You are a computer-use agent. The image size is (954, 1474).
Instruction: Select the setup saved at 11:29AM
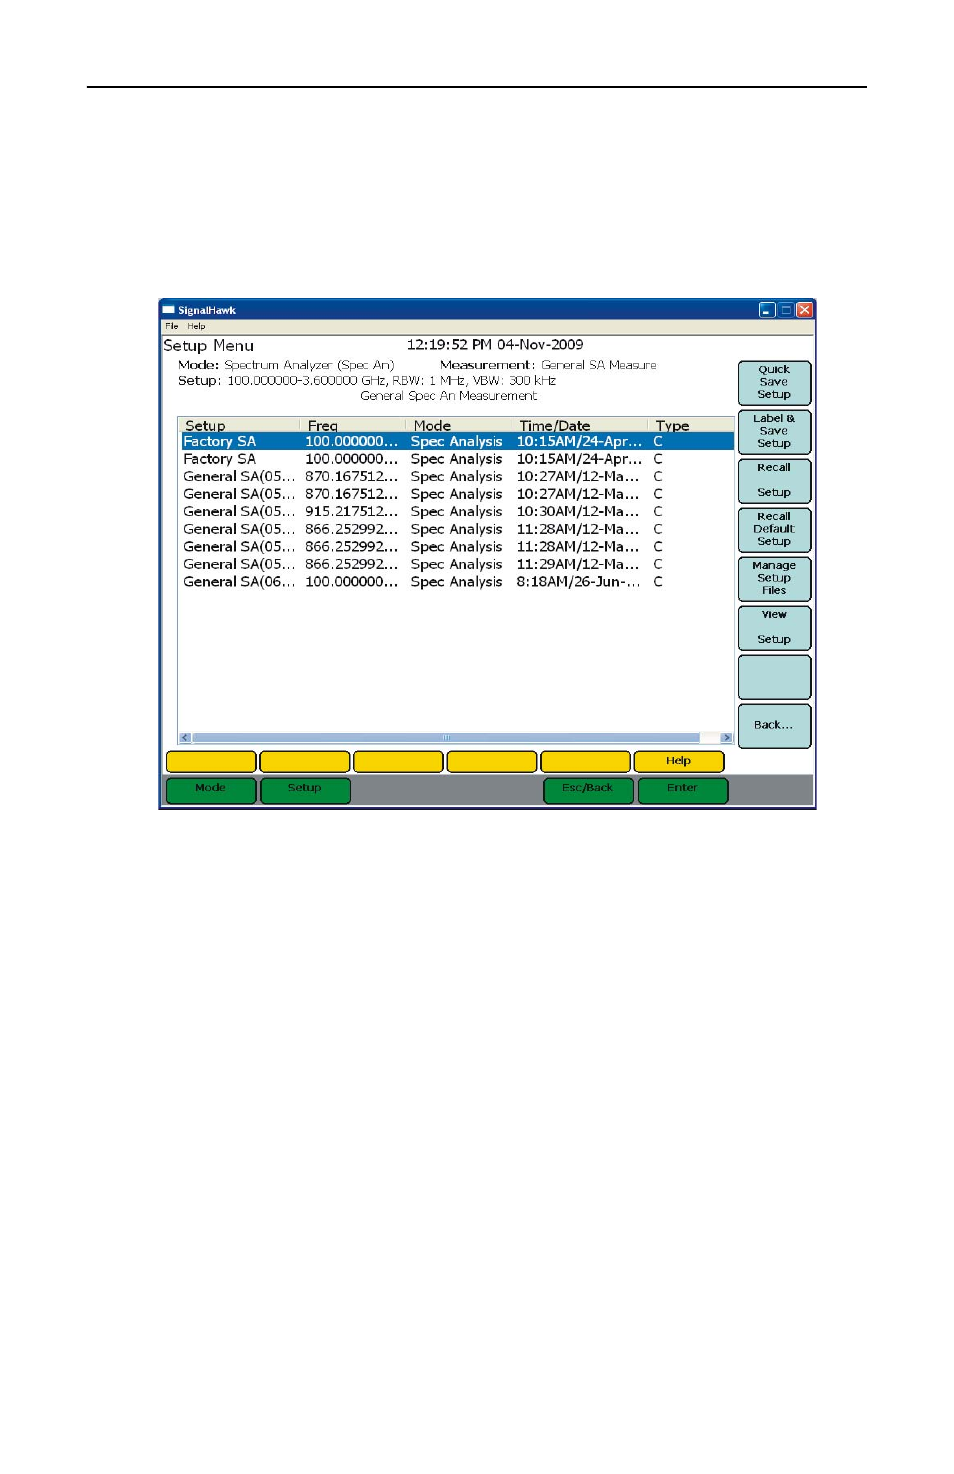[x=457, y=564]
